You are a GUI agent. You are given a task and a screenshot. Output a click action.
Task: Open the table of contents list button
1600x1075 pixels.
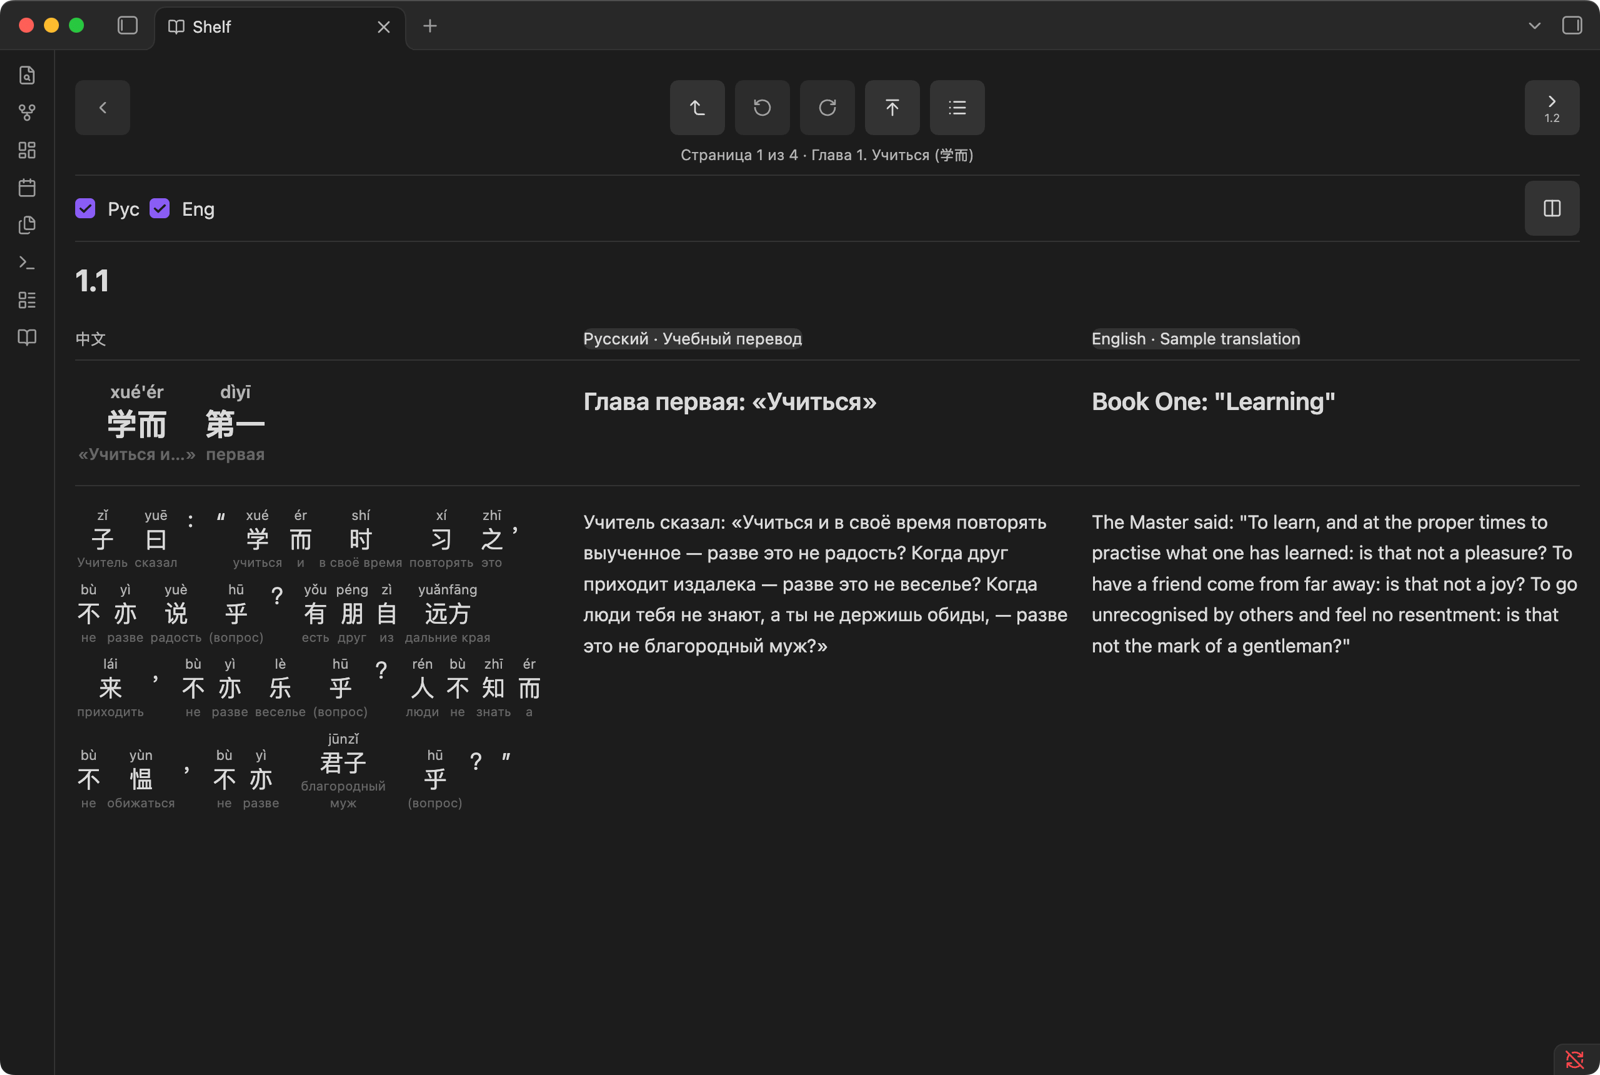point(957,107)
